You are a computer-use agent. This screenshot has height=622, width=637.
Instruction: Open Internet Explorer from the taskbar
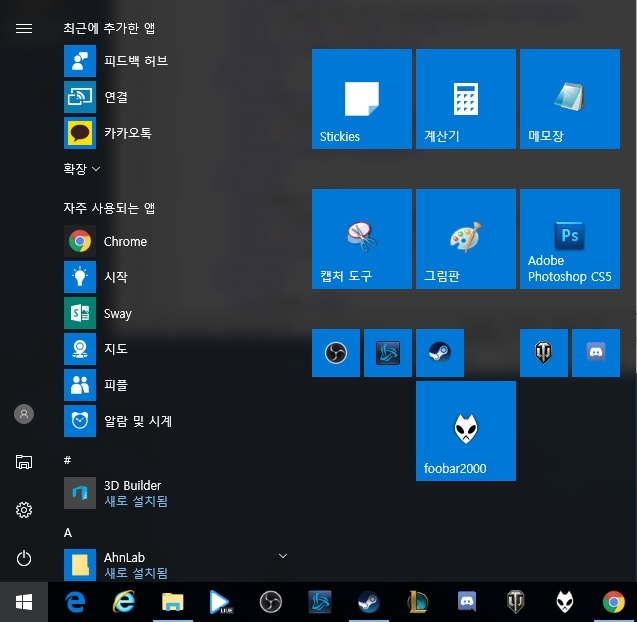coord(124,602)
